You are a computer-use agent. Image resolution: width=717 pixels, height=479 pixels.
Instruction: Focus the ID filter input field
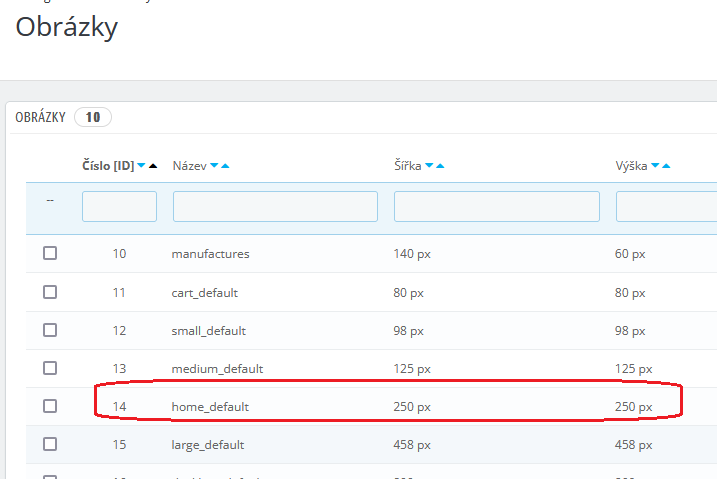tap(119, 206)
